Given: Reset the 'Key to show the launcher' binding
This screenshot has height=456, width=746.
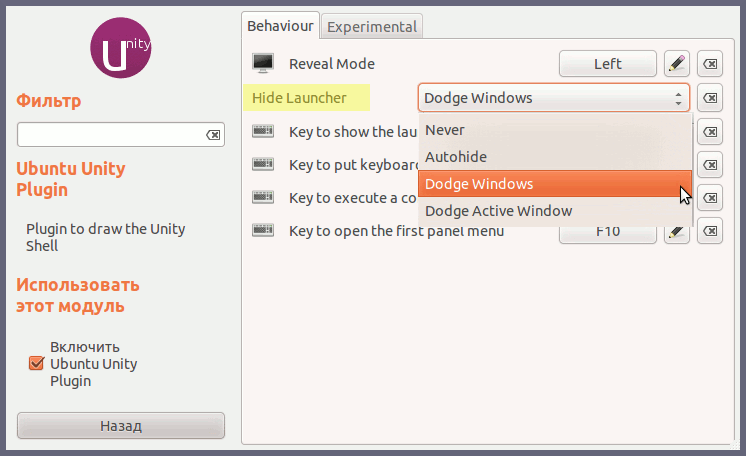Looking at the screenshot, I should [709, 132].
